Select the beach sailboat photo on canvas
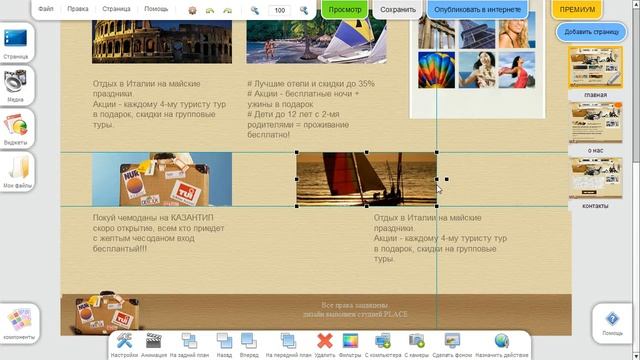Screen dimensions: 640x360 point(316,42)
